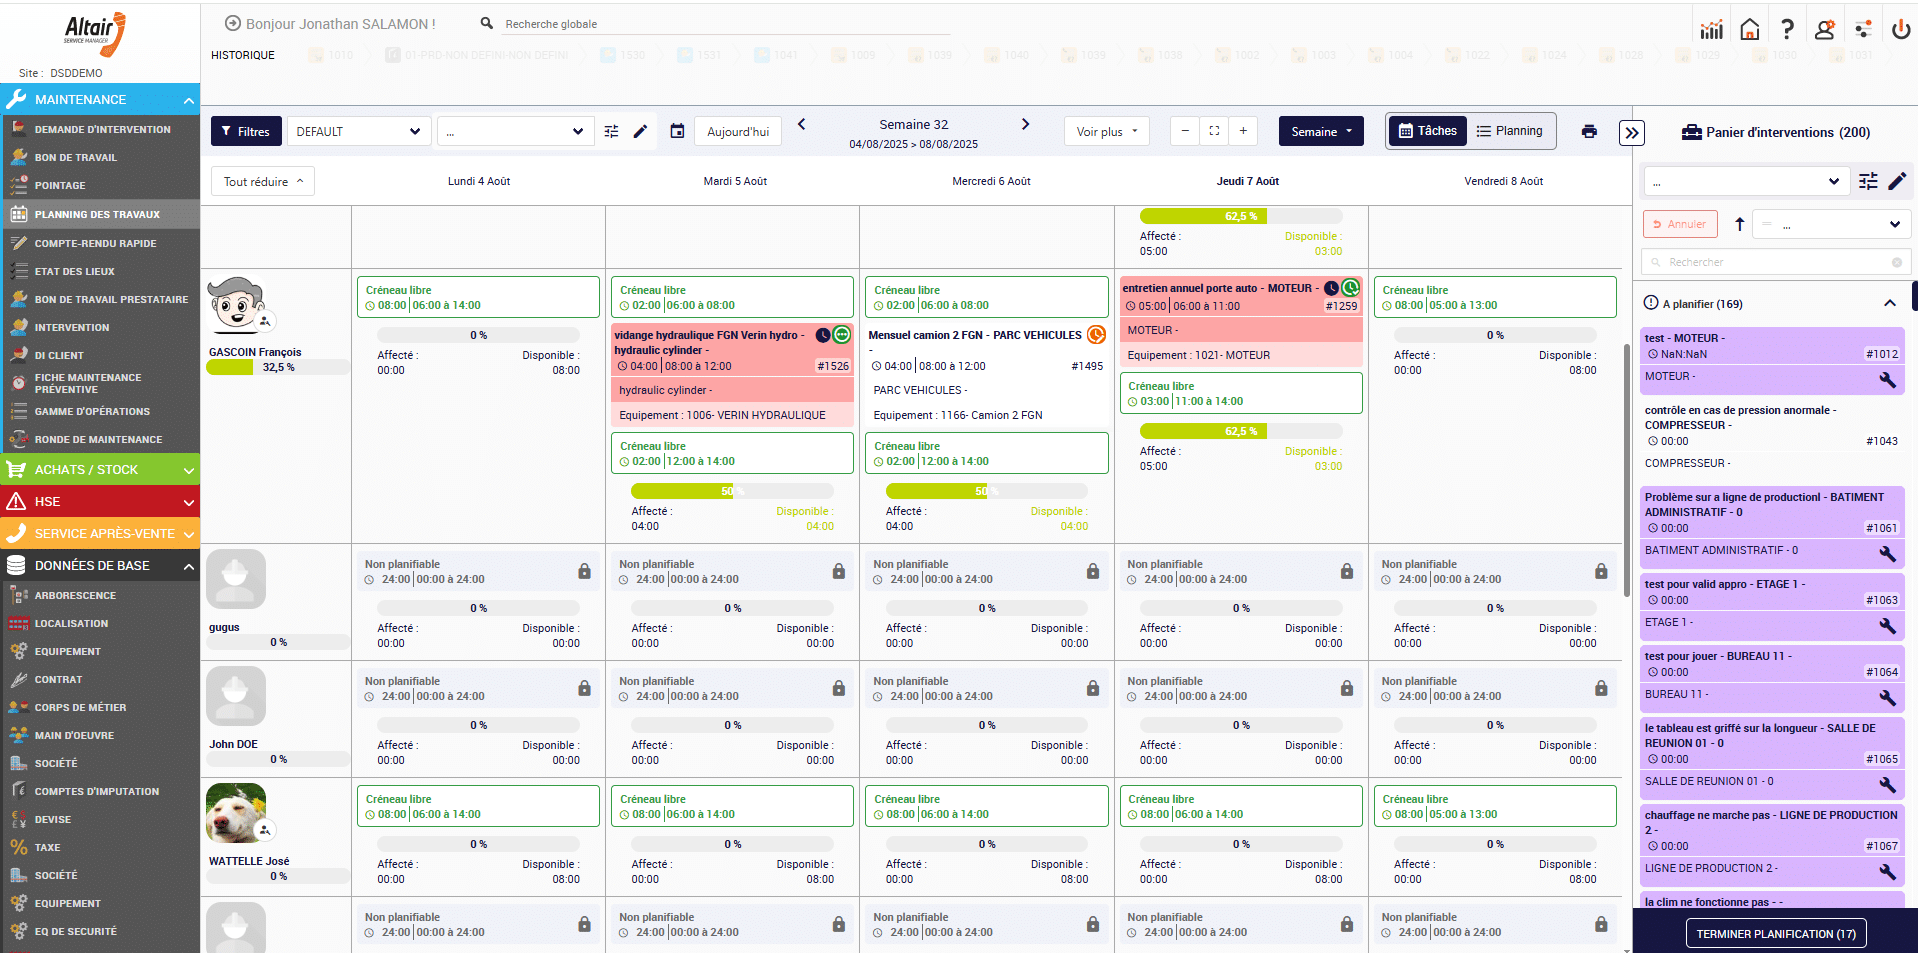The width and height of the screenshot is (1918, 953).
Task: Click the Annuler button
Action: click(x=1680, y=224)
